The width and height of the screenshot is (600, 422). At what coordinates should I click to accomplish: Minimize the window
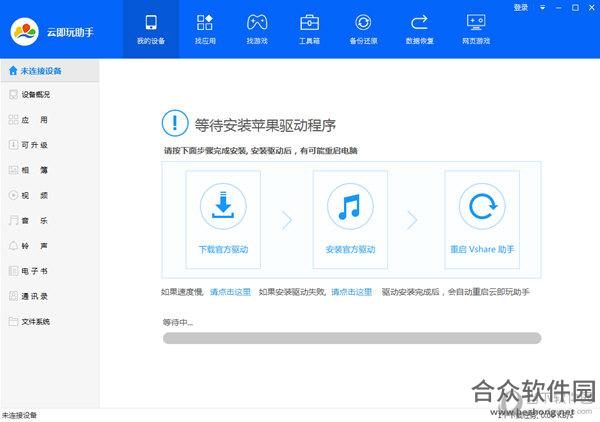click(x=559, y=8)
